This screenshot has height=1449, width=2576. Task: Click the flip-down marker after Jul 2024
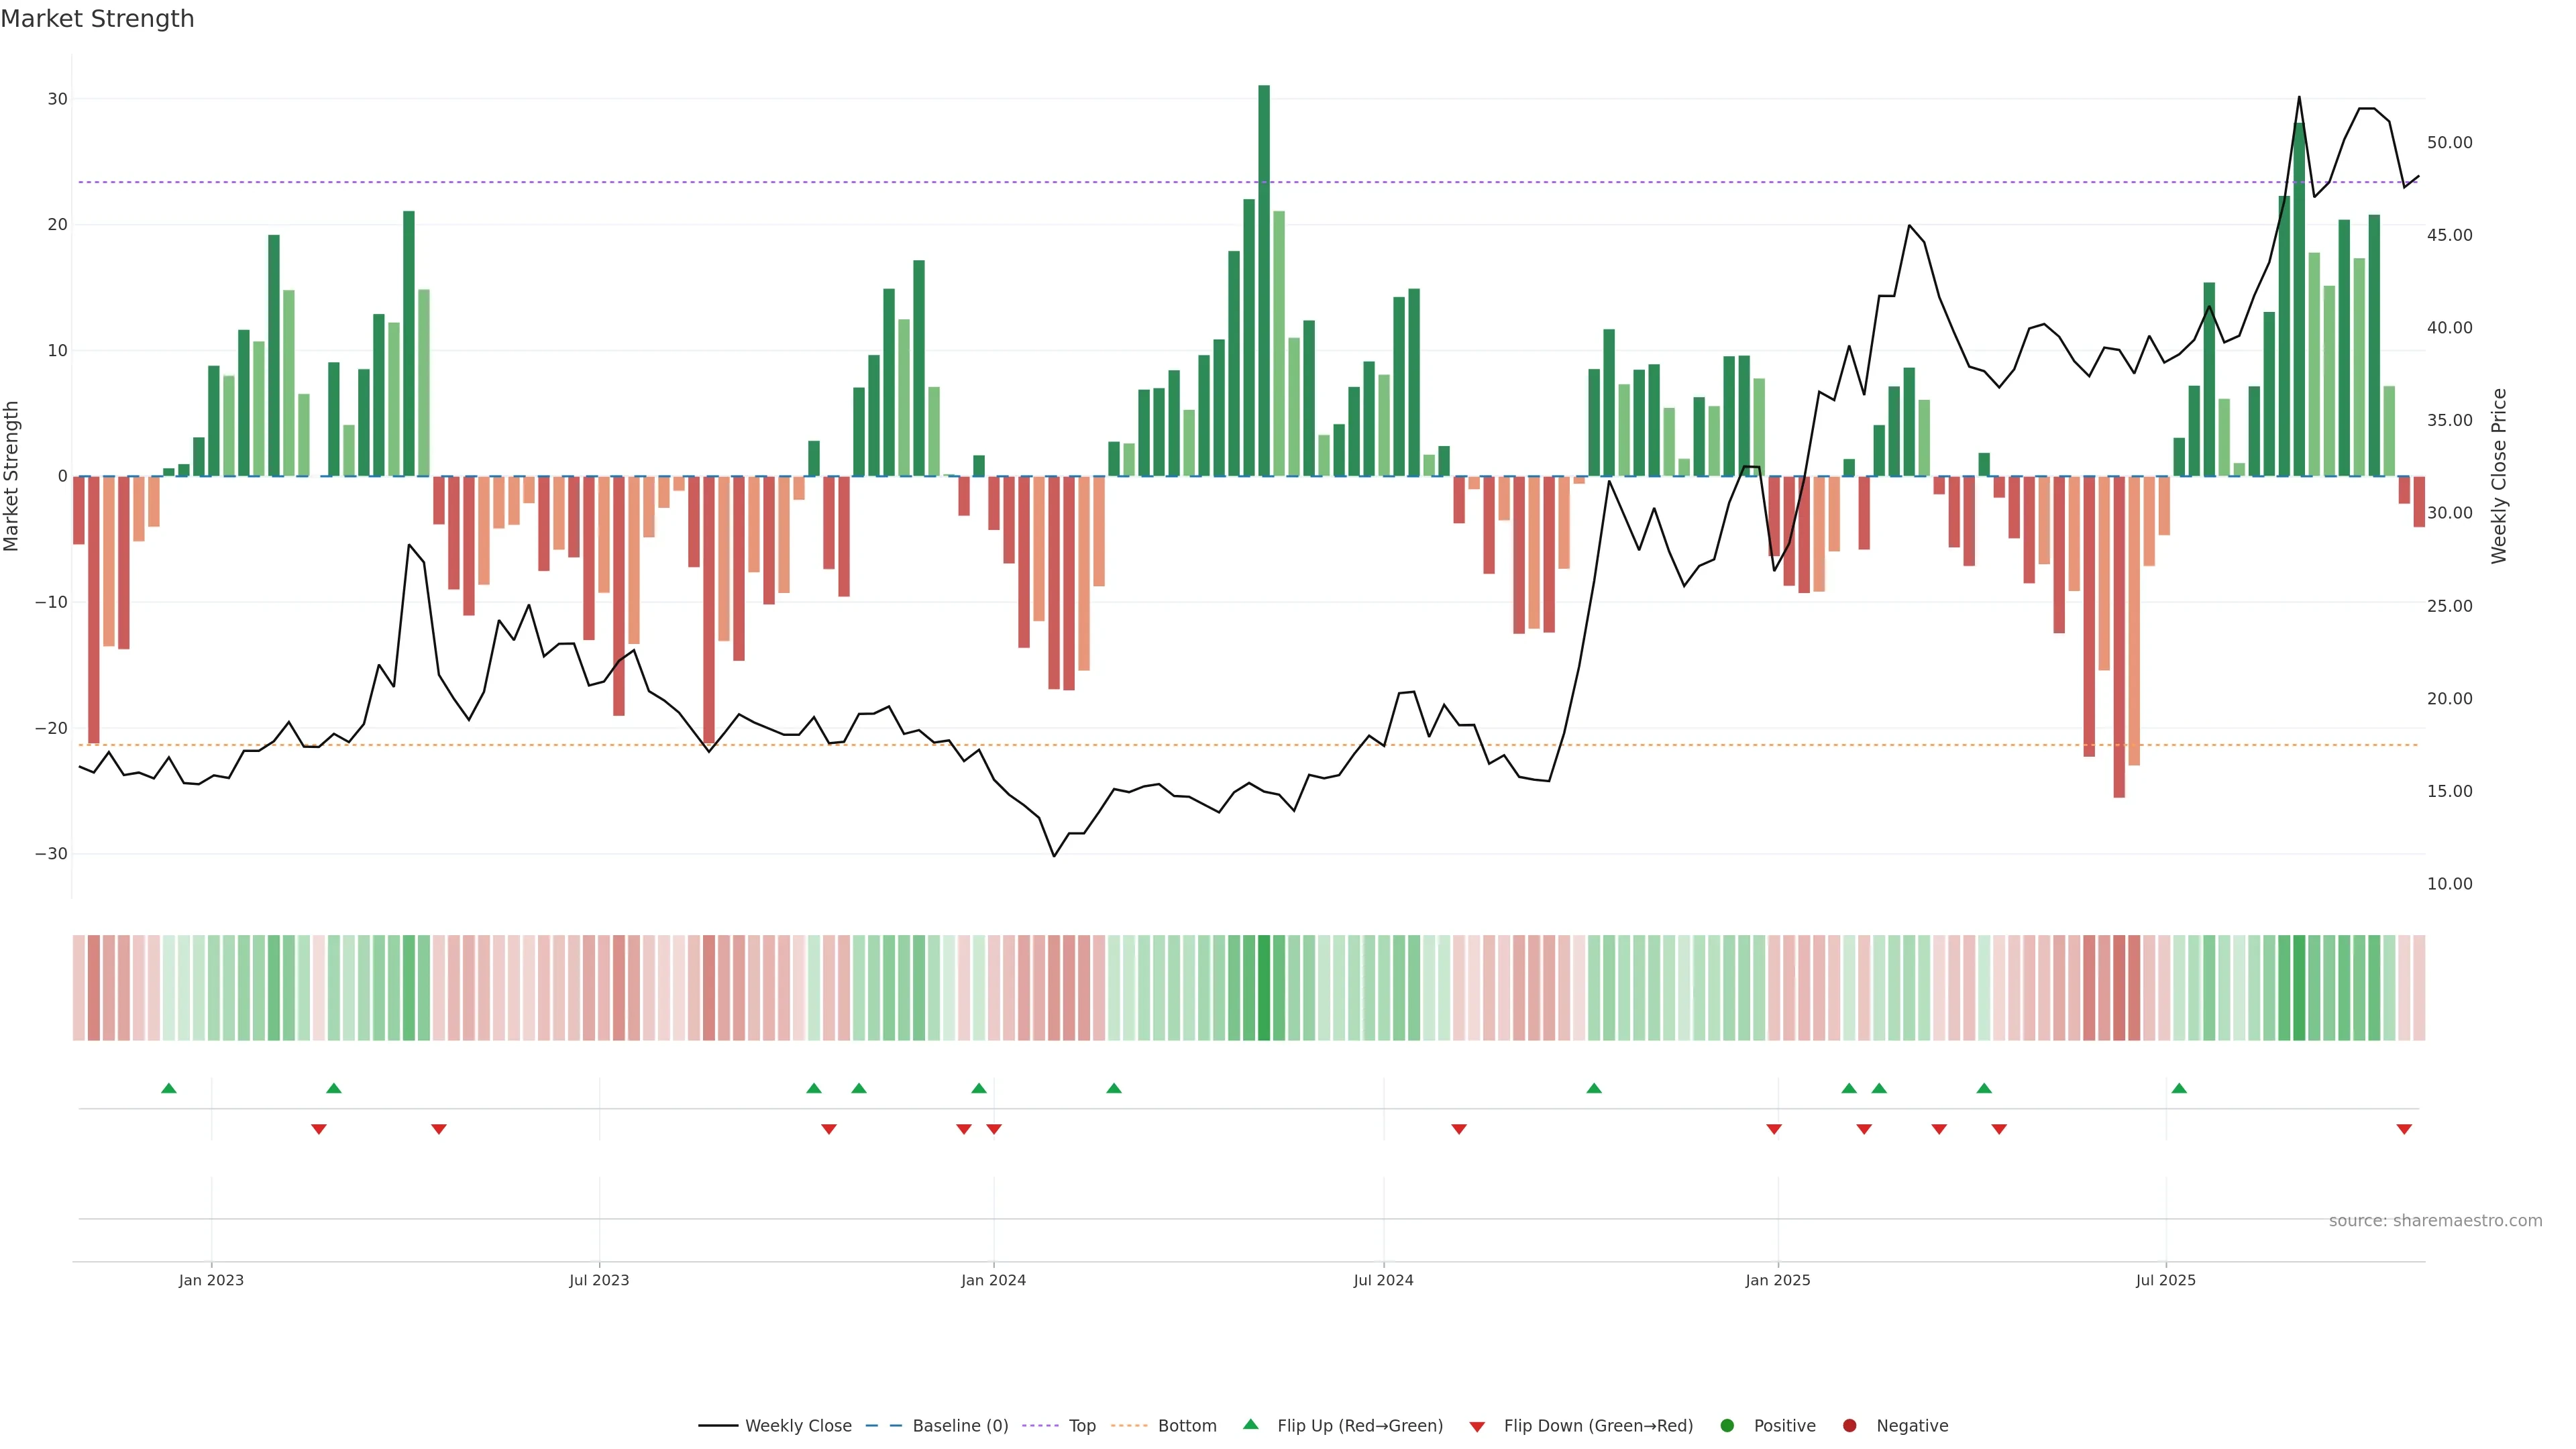[1459, 1129]
